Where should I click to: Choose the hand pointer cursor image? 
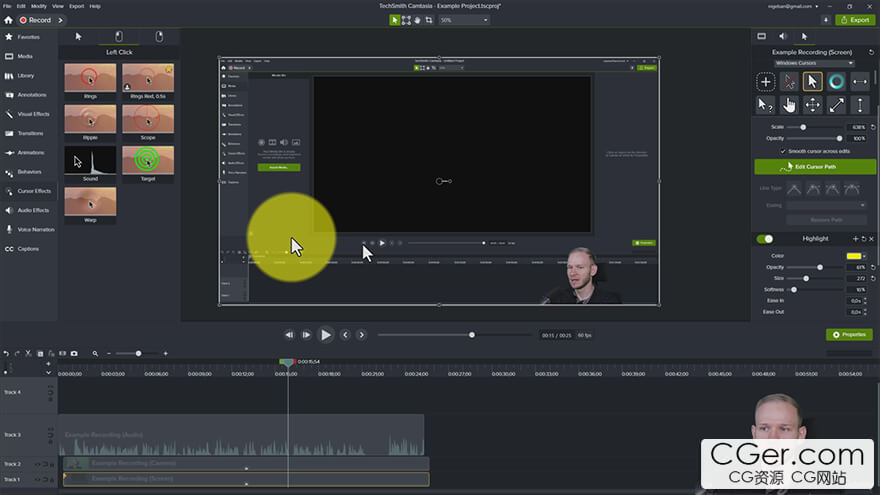pos(789,105)
